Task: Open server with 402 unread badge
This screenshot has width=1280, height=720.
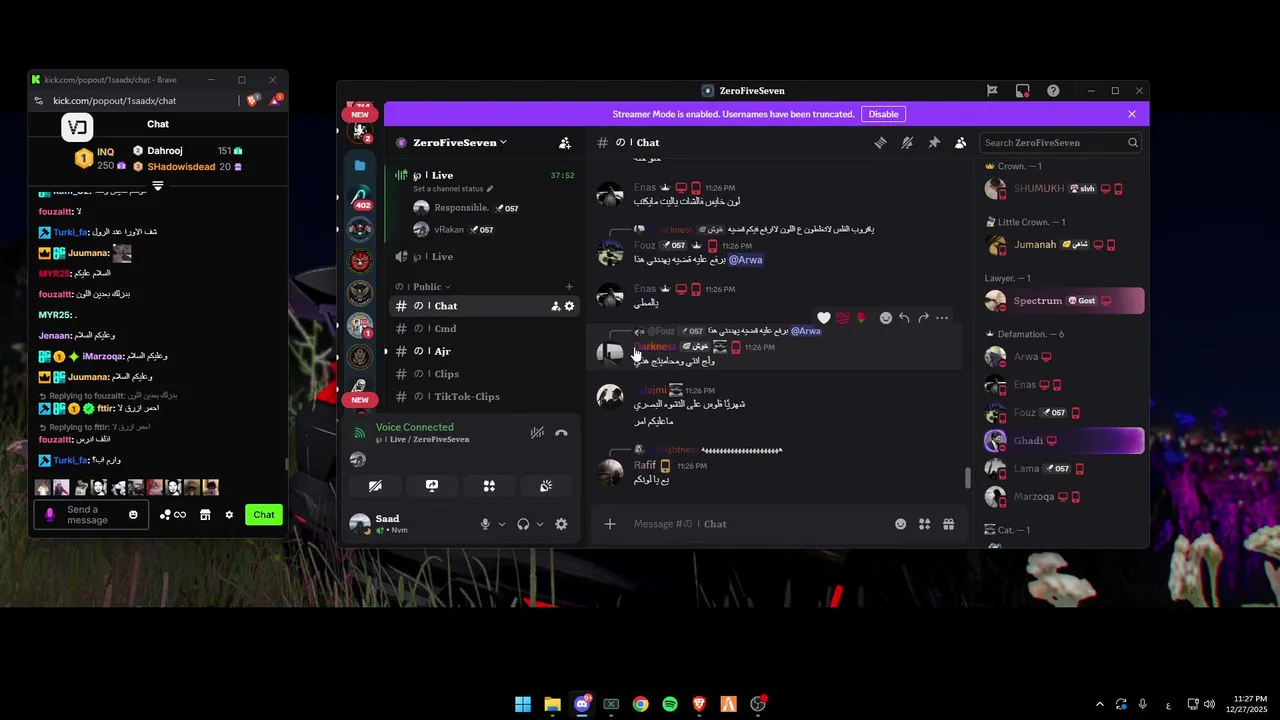Action: pos(360,198)
